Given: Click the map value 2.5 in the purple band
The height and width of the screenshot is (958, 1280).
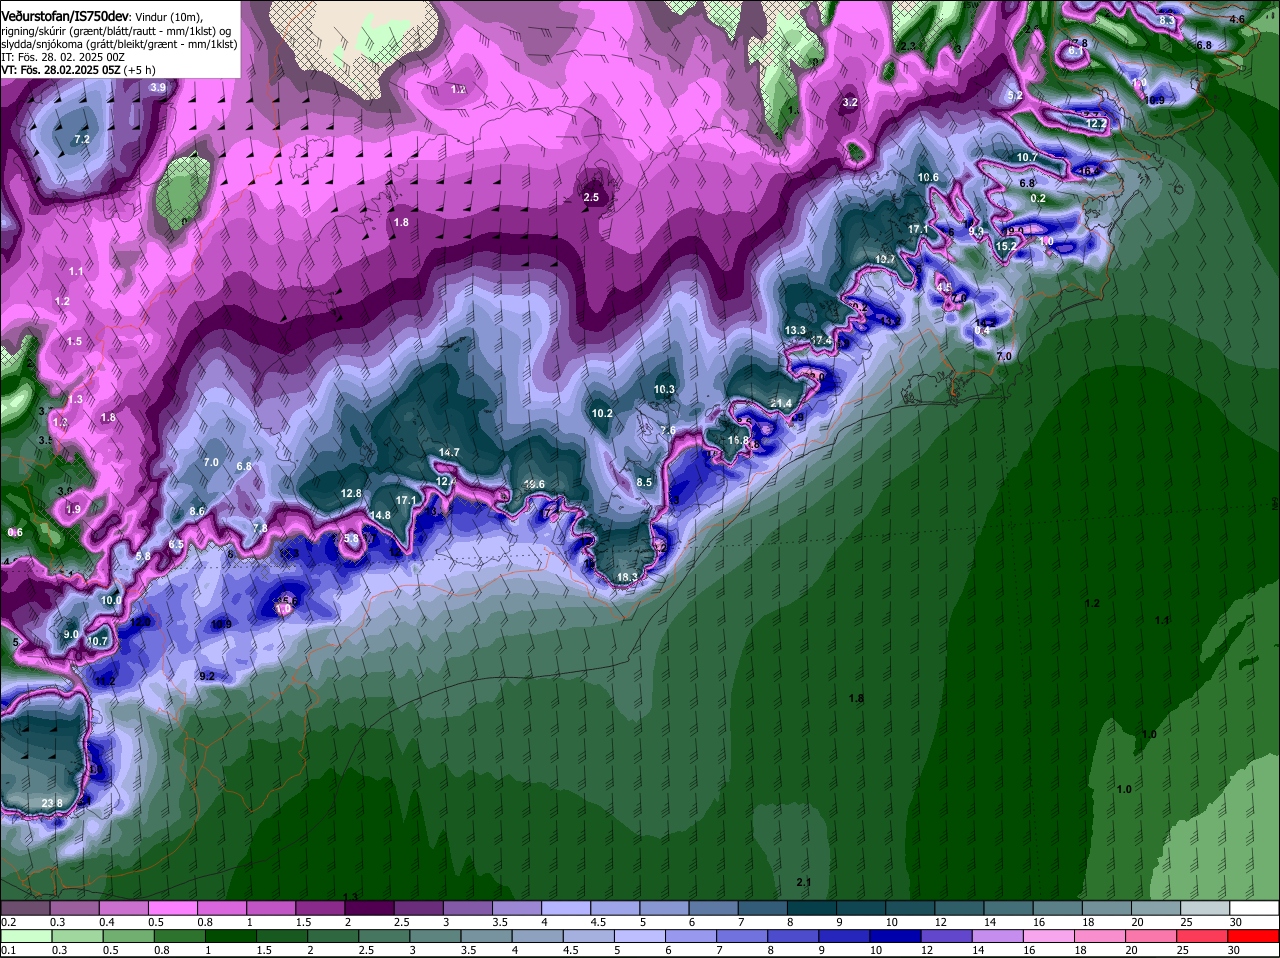Looking at the screenshot, I should [591, 197].
